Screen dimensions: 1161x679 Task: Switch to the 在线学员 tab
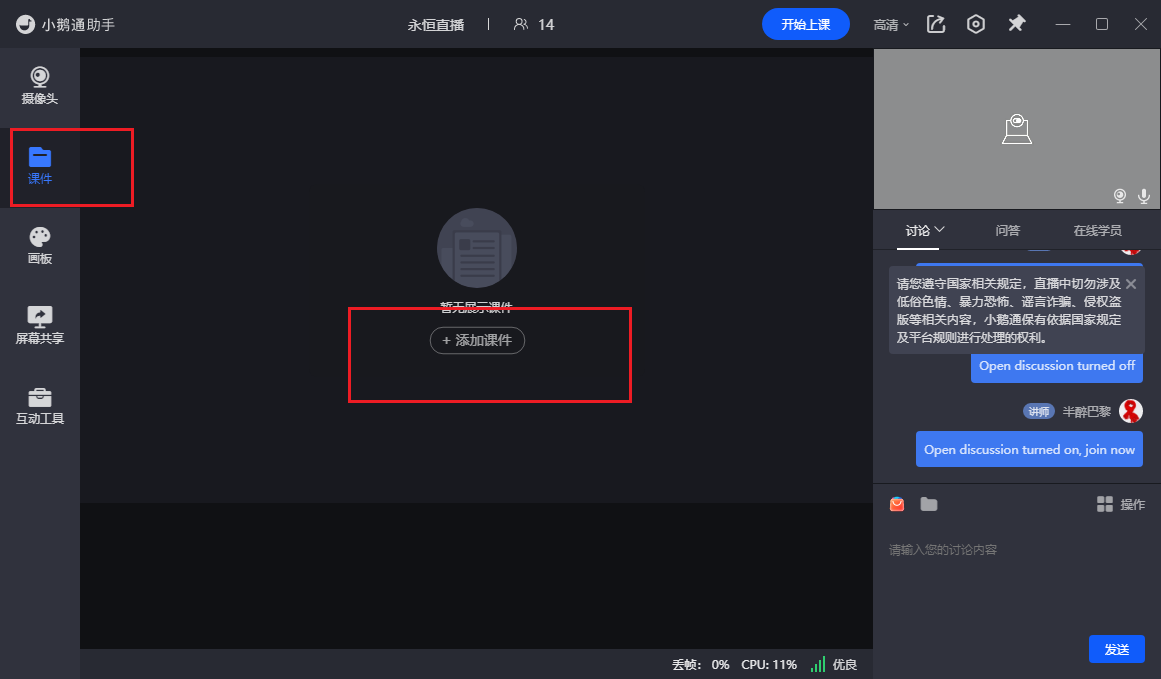(x=1097, y=230)
